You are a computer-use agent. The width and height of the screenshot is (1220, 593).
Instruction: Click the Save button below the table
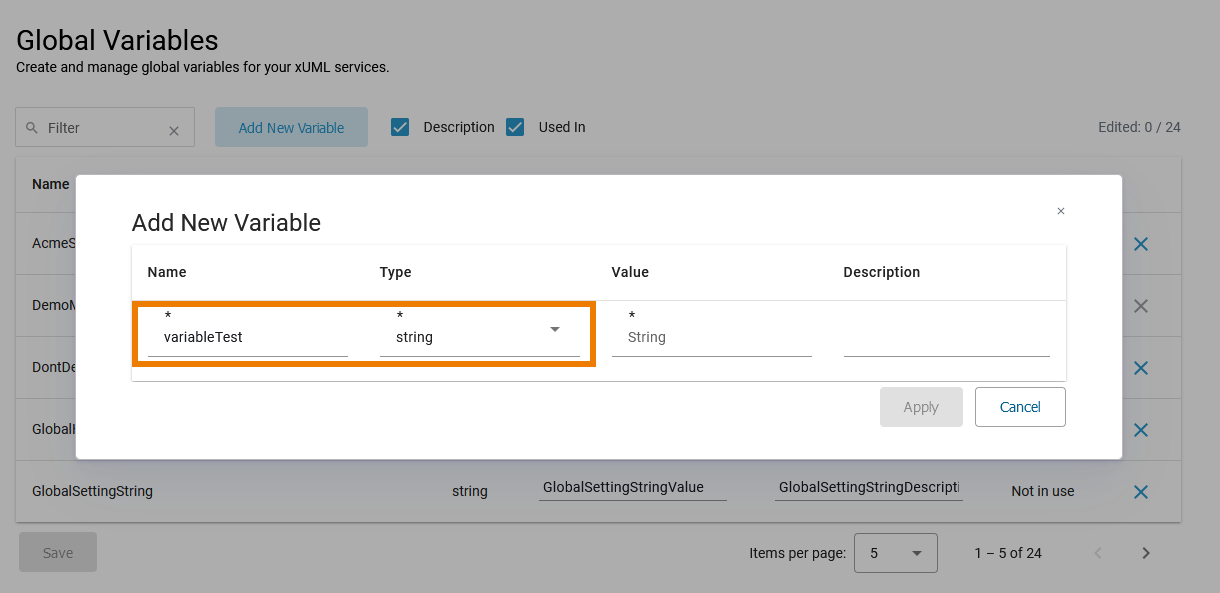[x=58, y=553]
